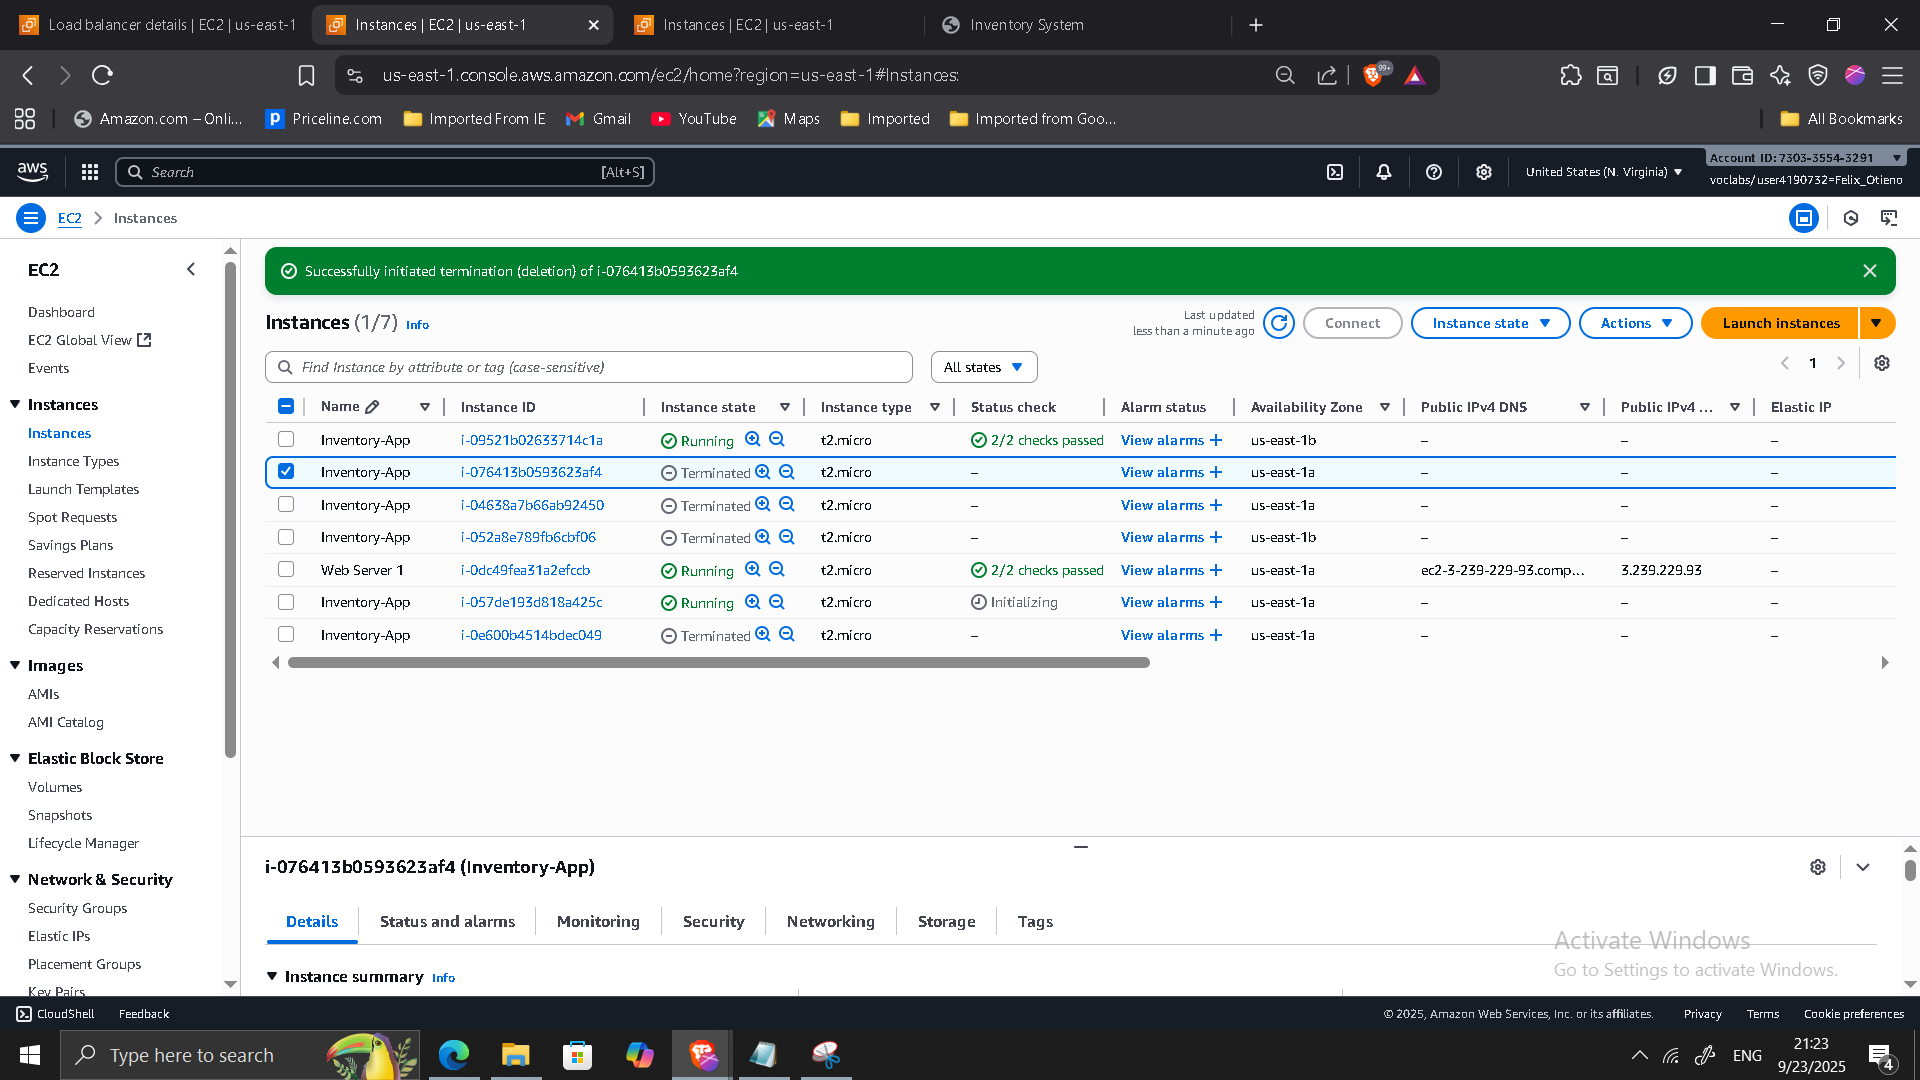Open table preferences gear icon
The image size is (1920, 1080).
point(1882,363)
